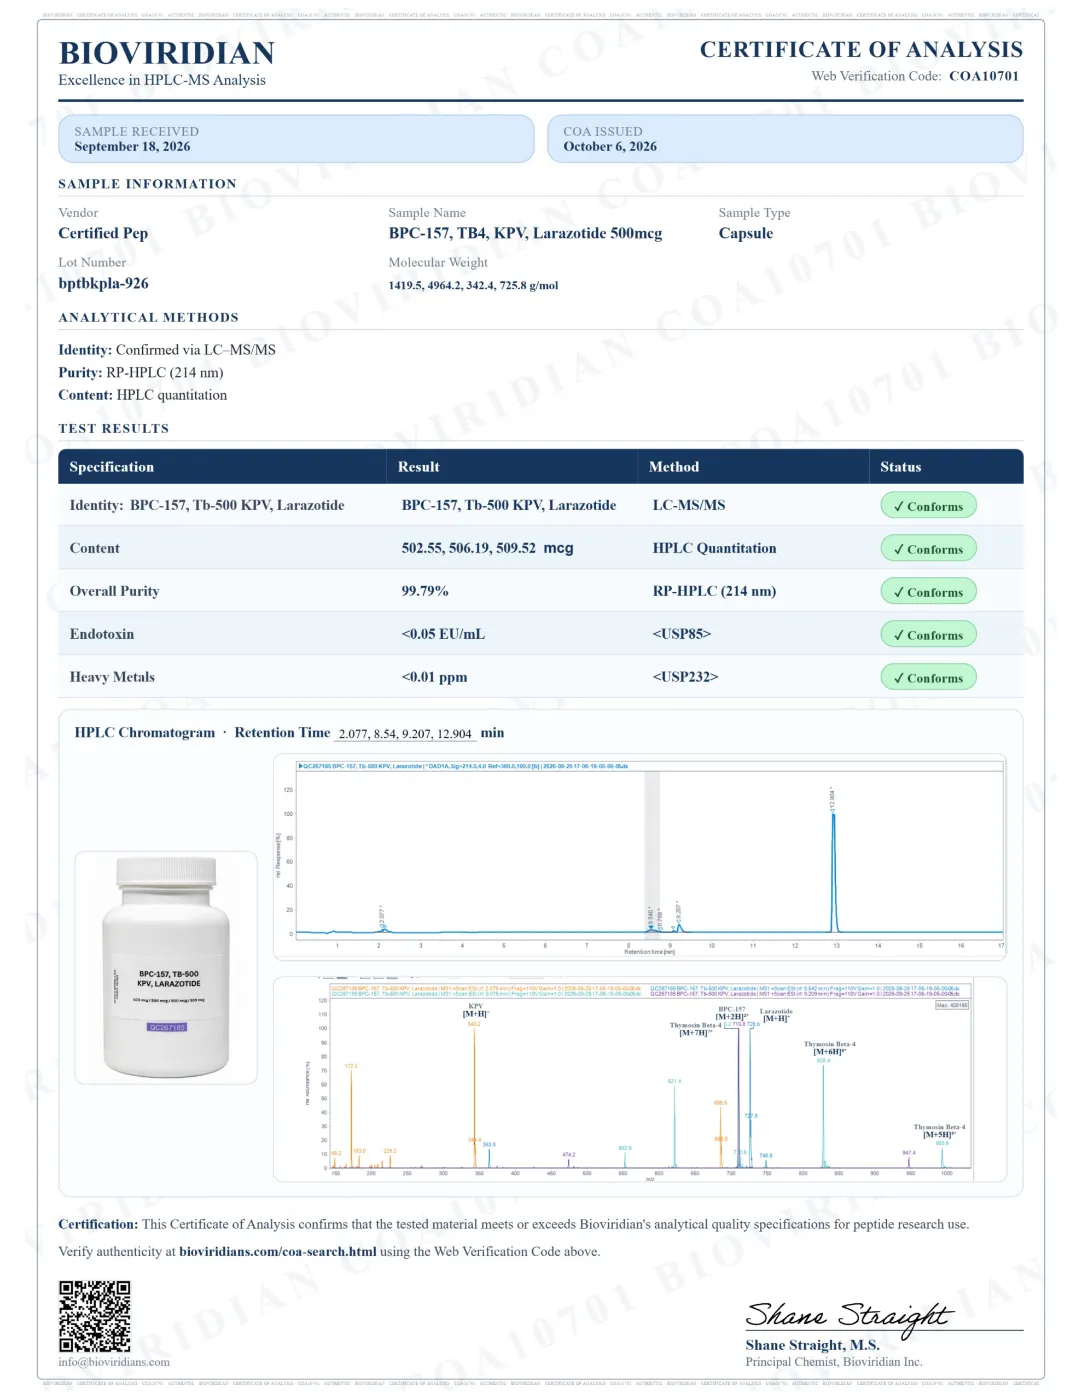
Task: Click the Conforms badge in Content row
Action: click(x=928, y=549)
